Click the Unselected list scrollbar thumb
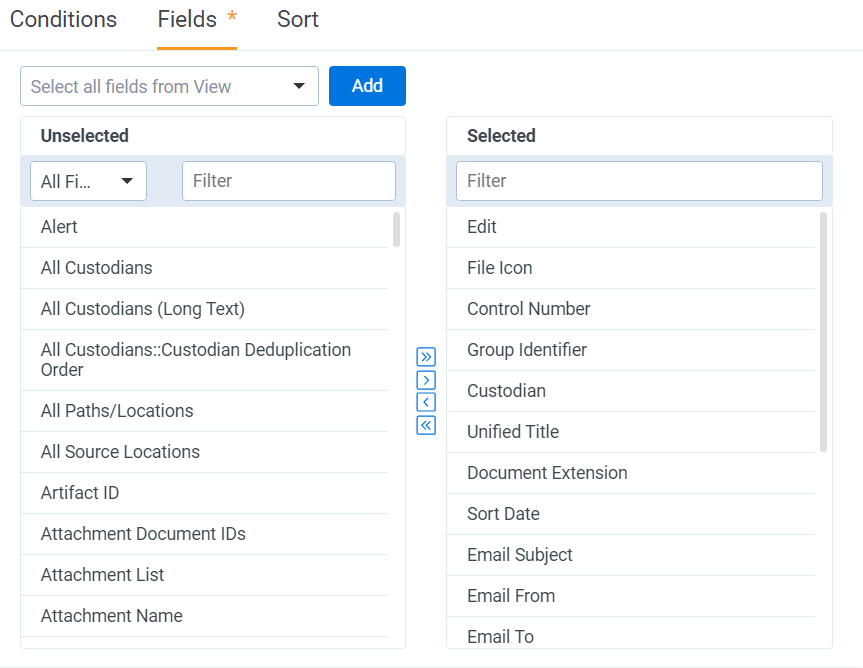This screenshot has height=668, width=863. (x=396, y=229)
